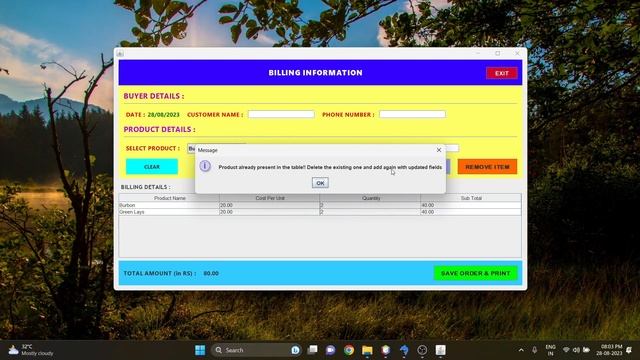Minimize the billing window
Image resolution: width=640 pixels, height=360 pixels.
pyautogui.click(x=478, y=53)
